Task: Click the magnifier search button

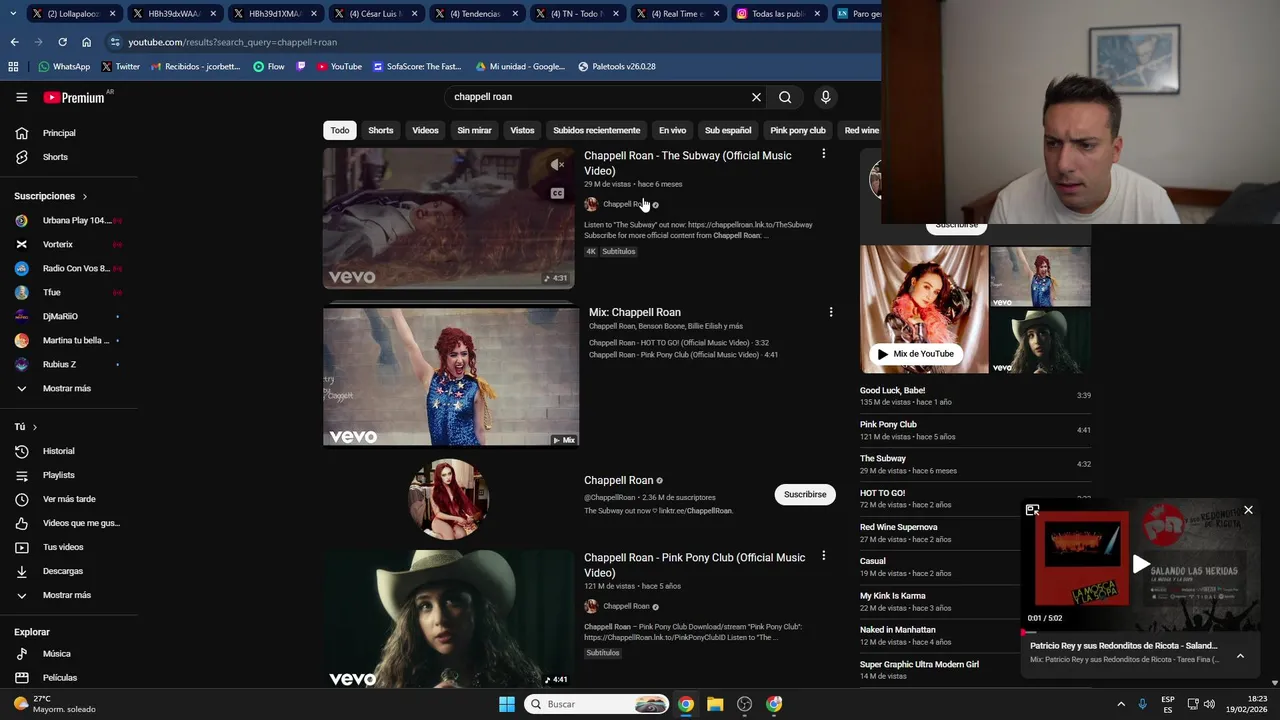Action: point(785,97)
